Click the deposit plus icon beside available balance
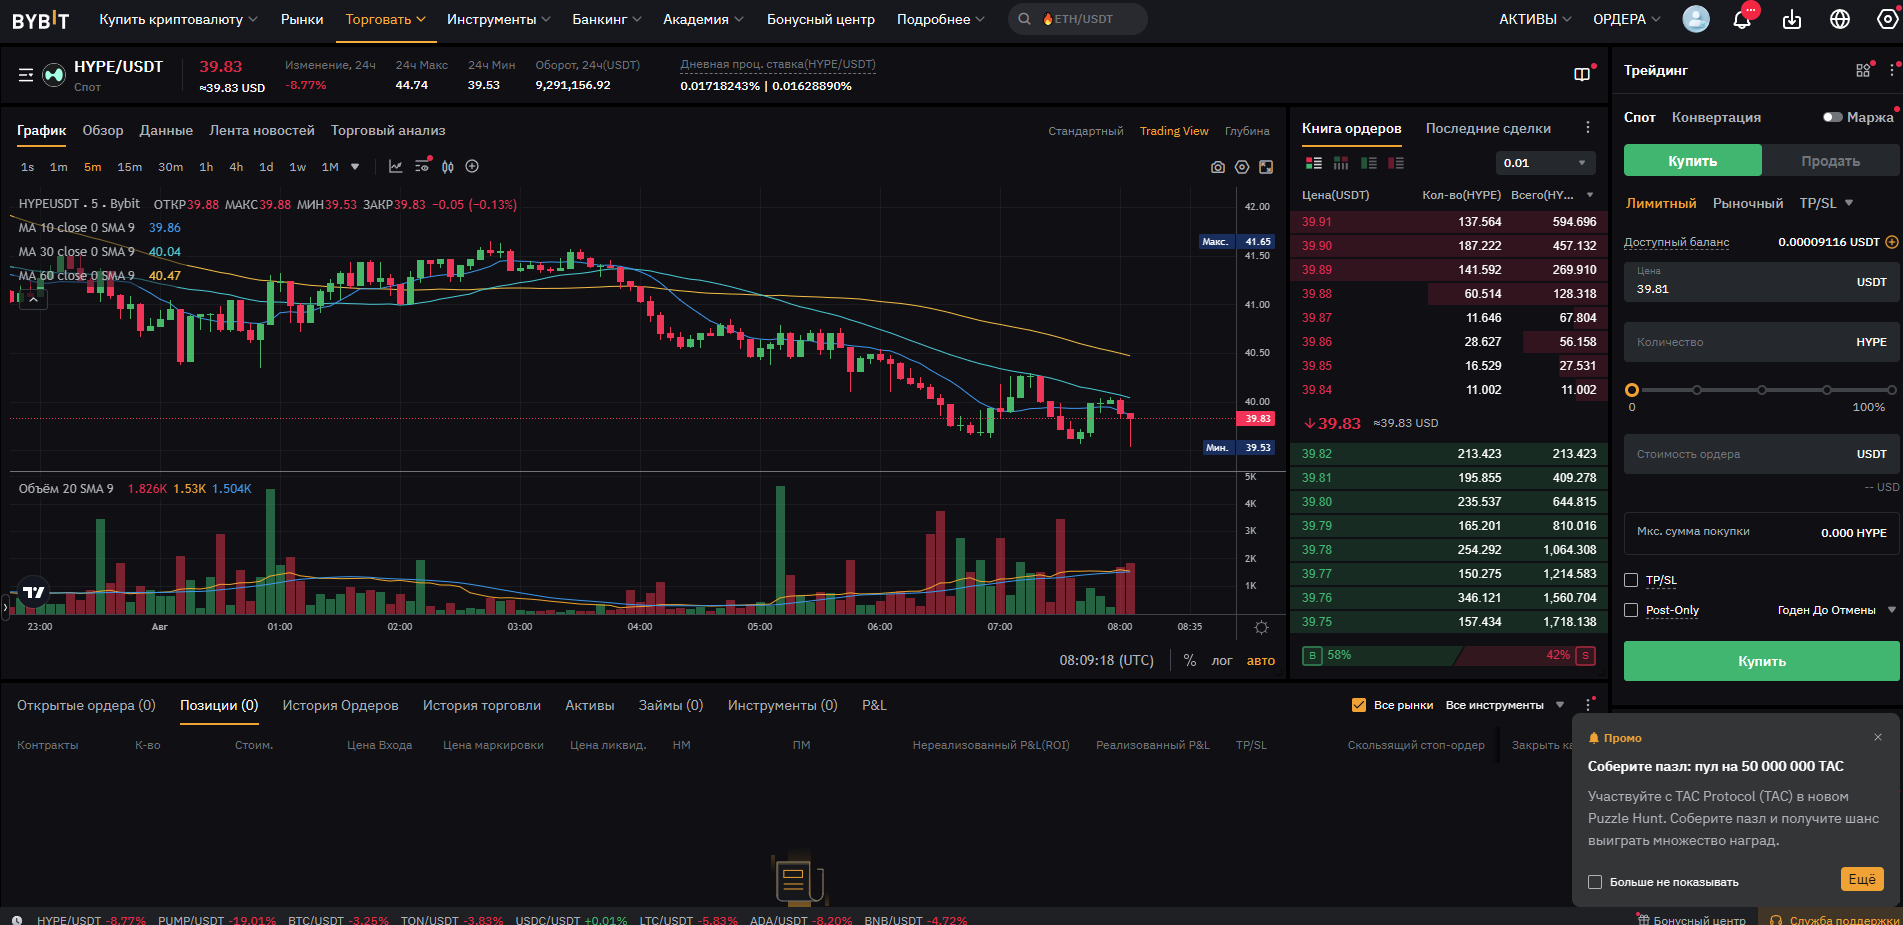 [x=1892, y=242]
